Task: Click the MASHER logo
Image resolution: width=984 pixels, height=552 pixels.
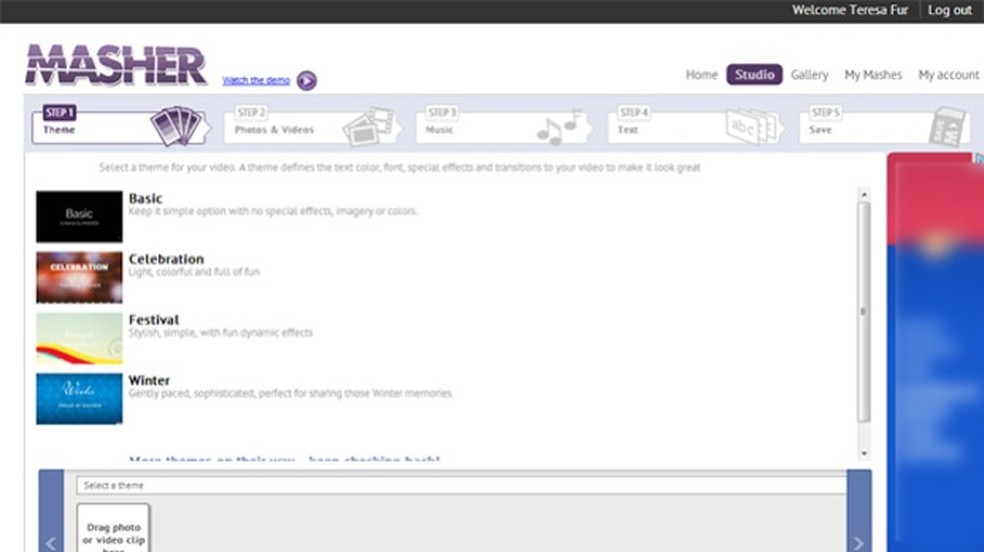Action: [116, 65]
